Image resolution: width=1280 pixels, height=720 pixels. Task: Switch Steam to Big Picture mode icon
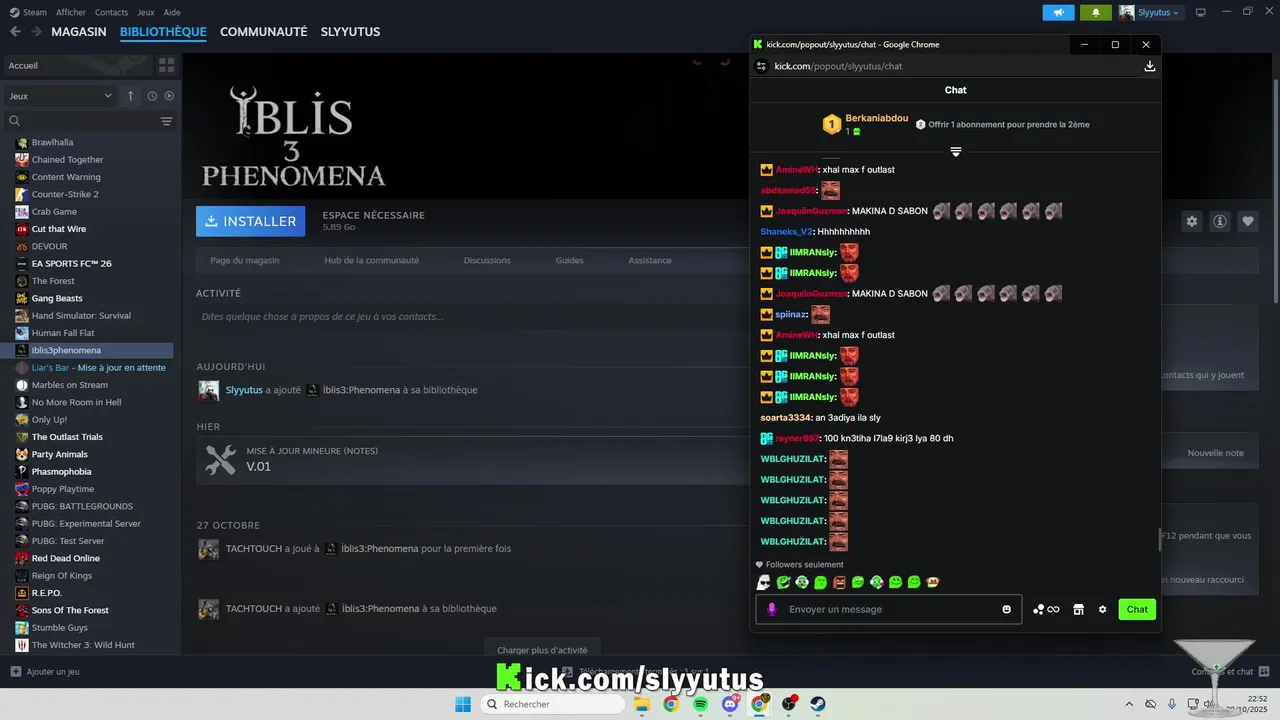(x=1201, y=12)
